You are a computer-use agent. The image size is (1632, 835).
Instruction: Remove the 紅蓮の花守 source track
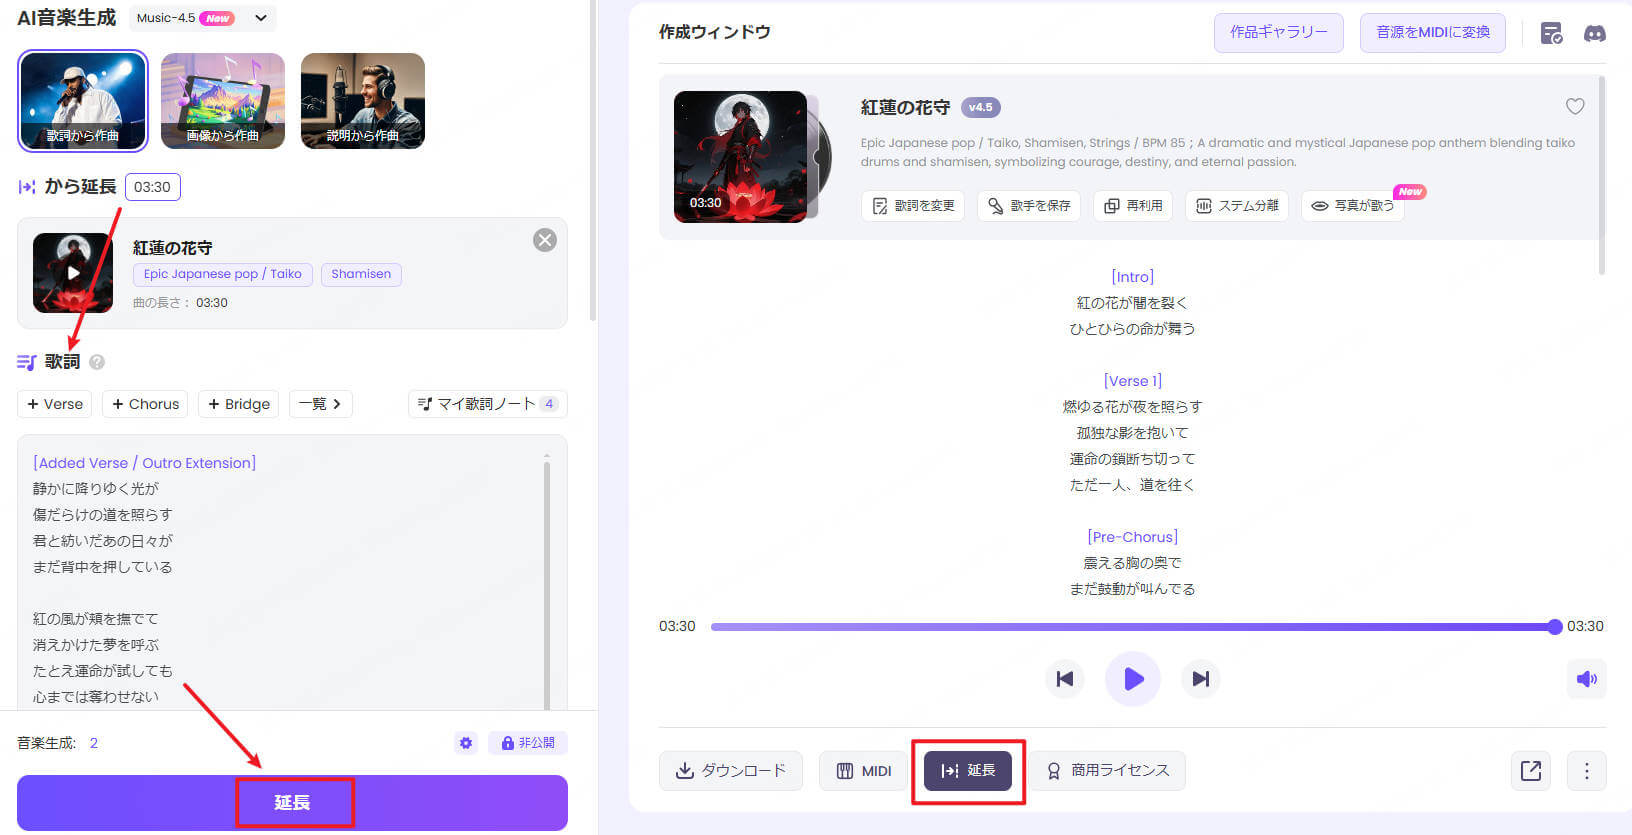545,240
